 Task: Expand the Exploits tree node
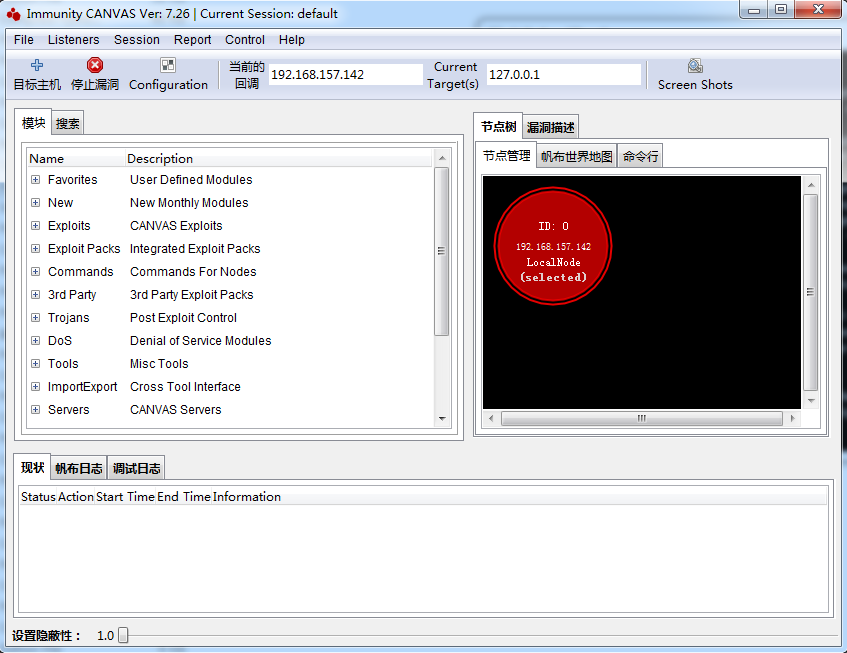36,226
